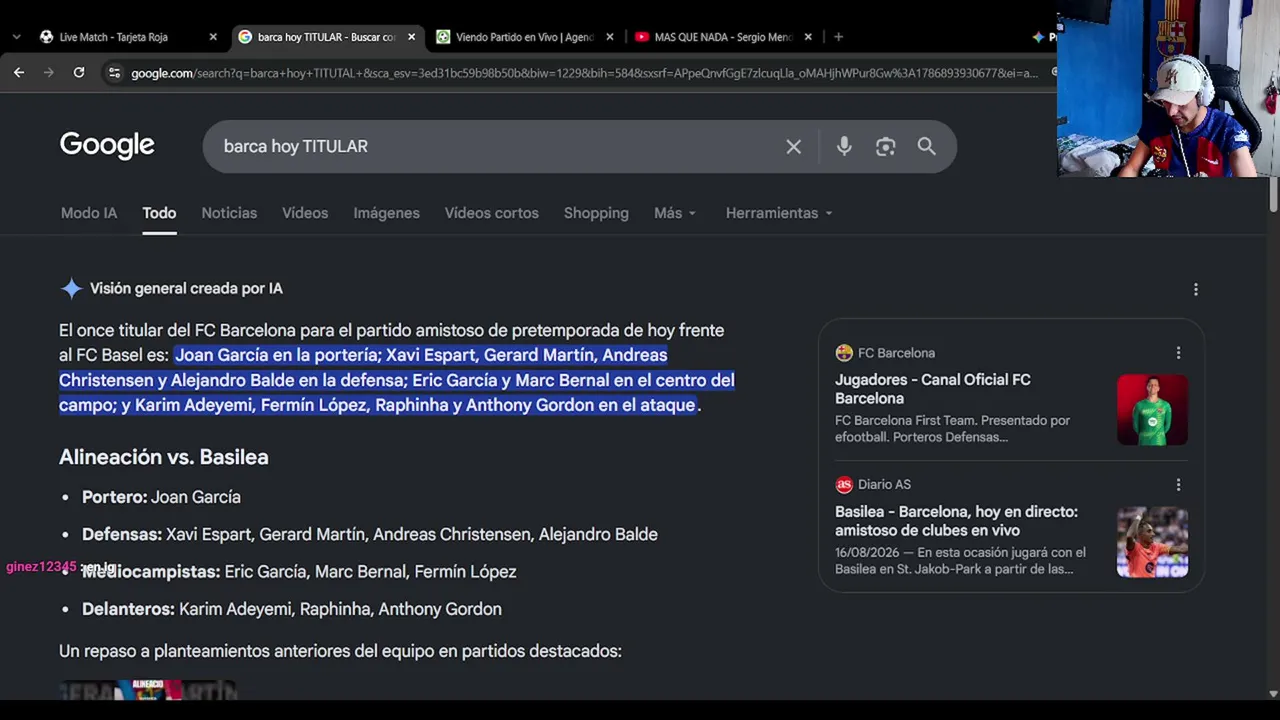
Task: Click the Diario AS source favicon
Action: click(844, 485)
